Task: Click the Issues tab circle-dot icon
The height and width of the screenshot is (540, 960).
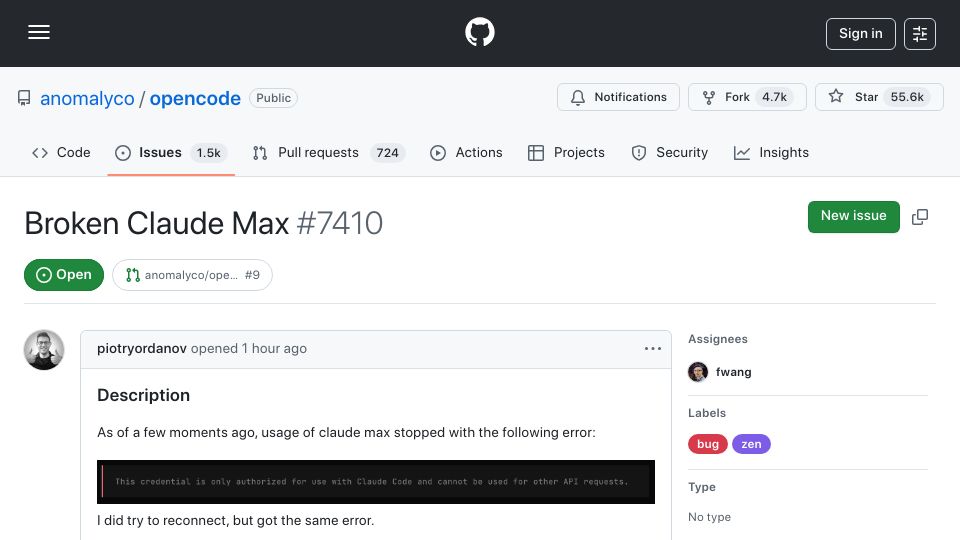Action: (122, 153)
